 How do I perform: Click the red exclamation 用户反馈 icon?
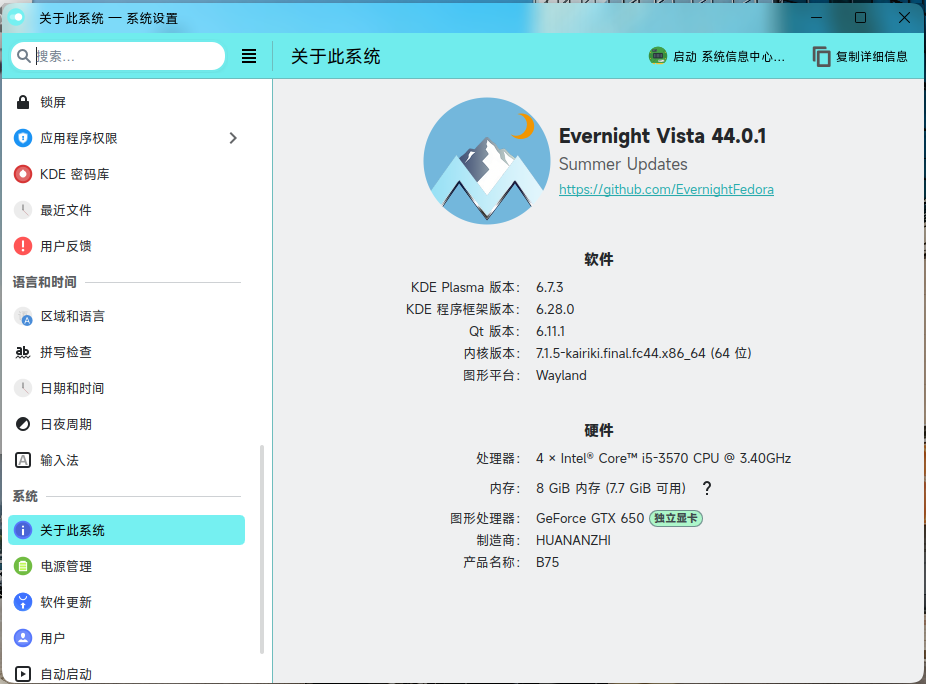[23, 246]
